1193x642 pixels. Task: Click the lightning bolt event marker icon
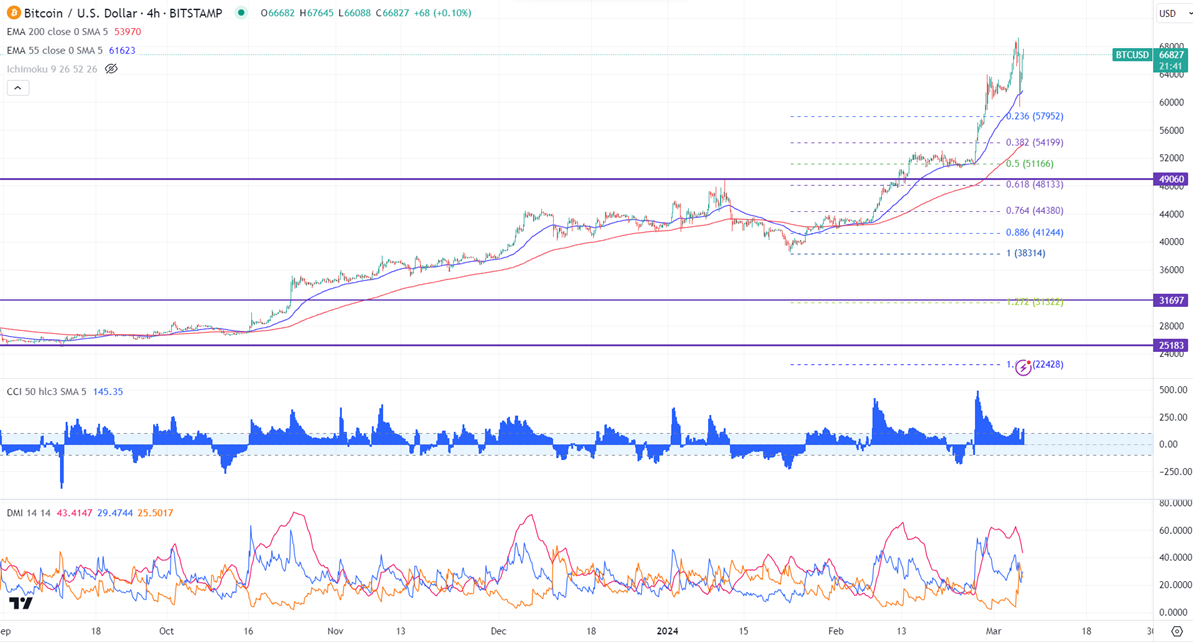click(1023, 368)
